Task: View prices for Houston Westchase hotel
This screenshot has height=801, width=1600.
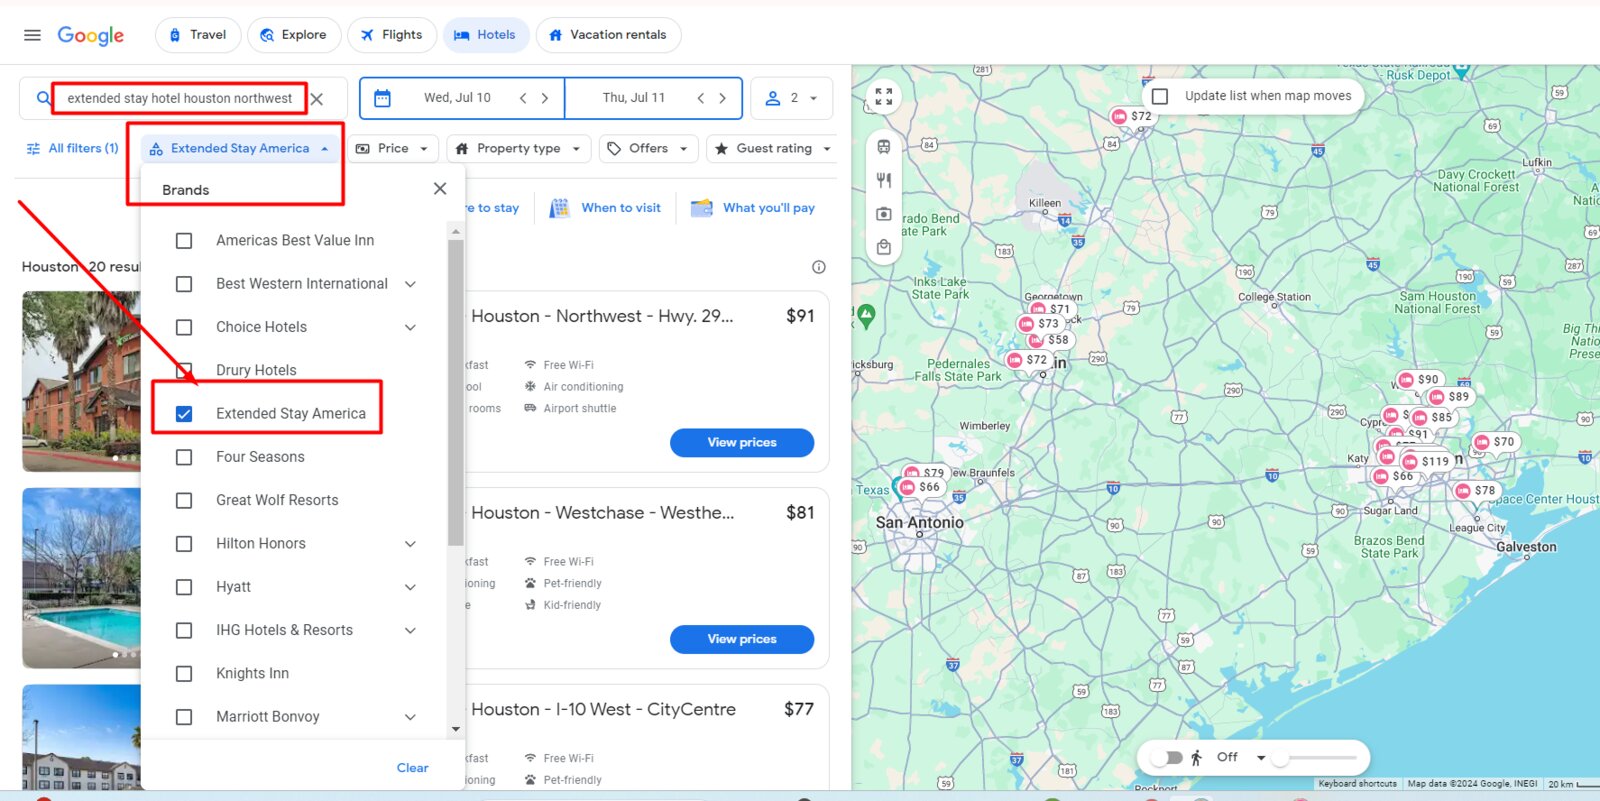Action: 742,639
